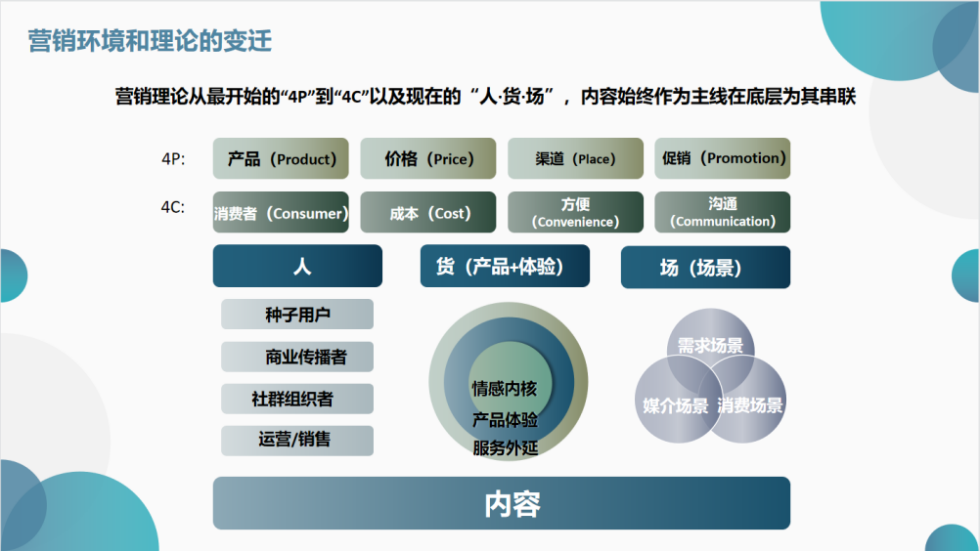Click the 需求场景 circle
The width and height of the screenshot is (980, 552).
pyautogui.click(x=710, y=346)
